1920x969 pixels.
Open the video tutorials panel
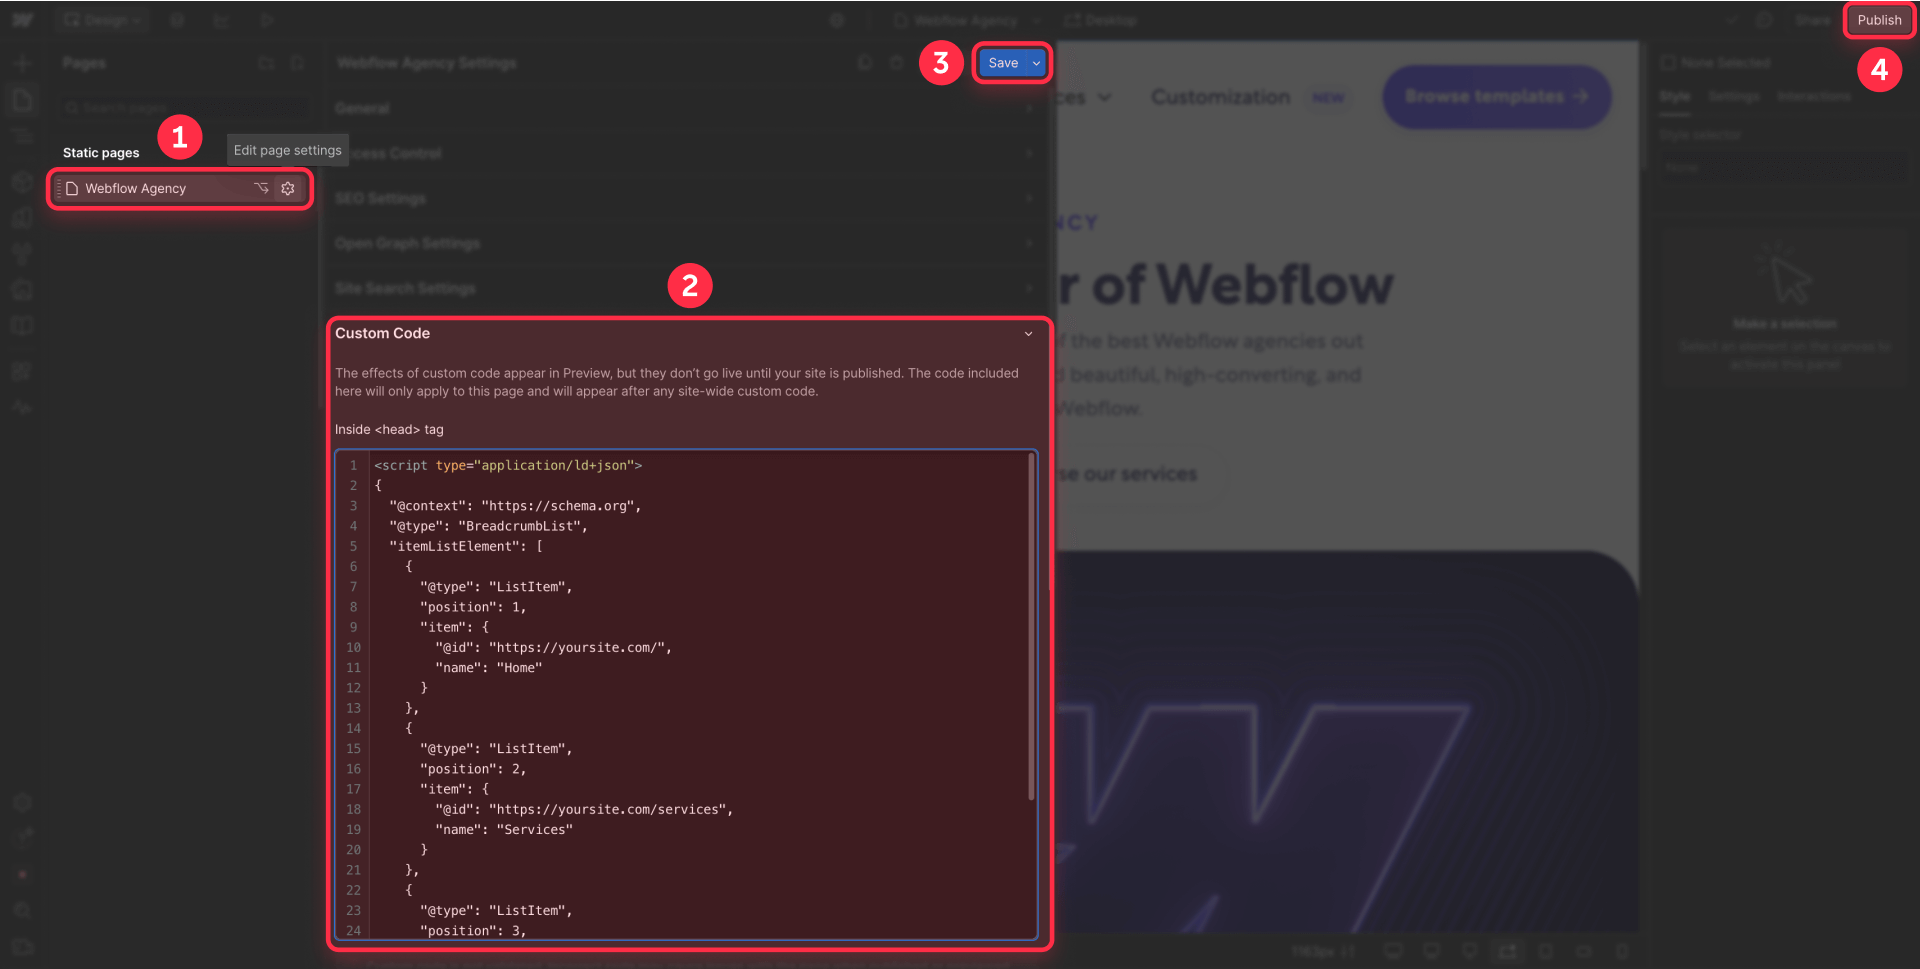point(22,947)
